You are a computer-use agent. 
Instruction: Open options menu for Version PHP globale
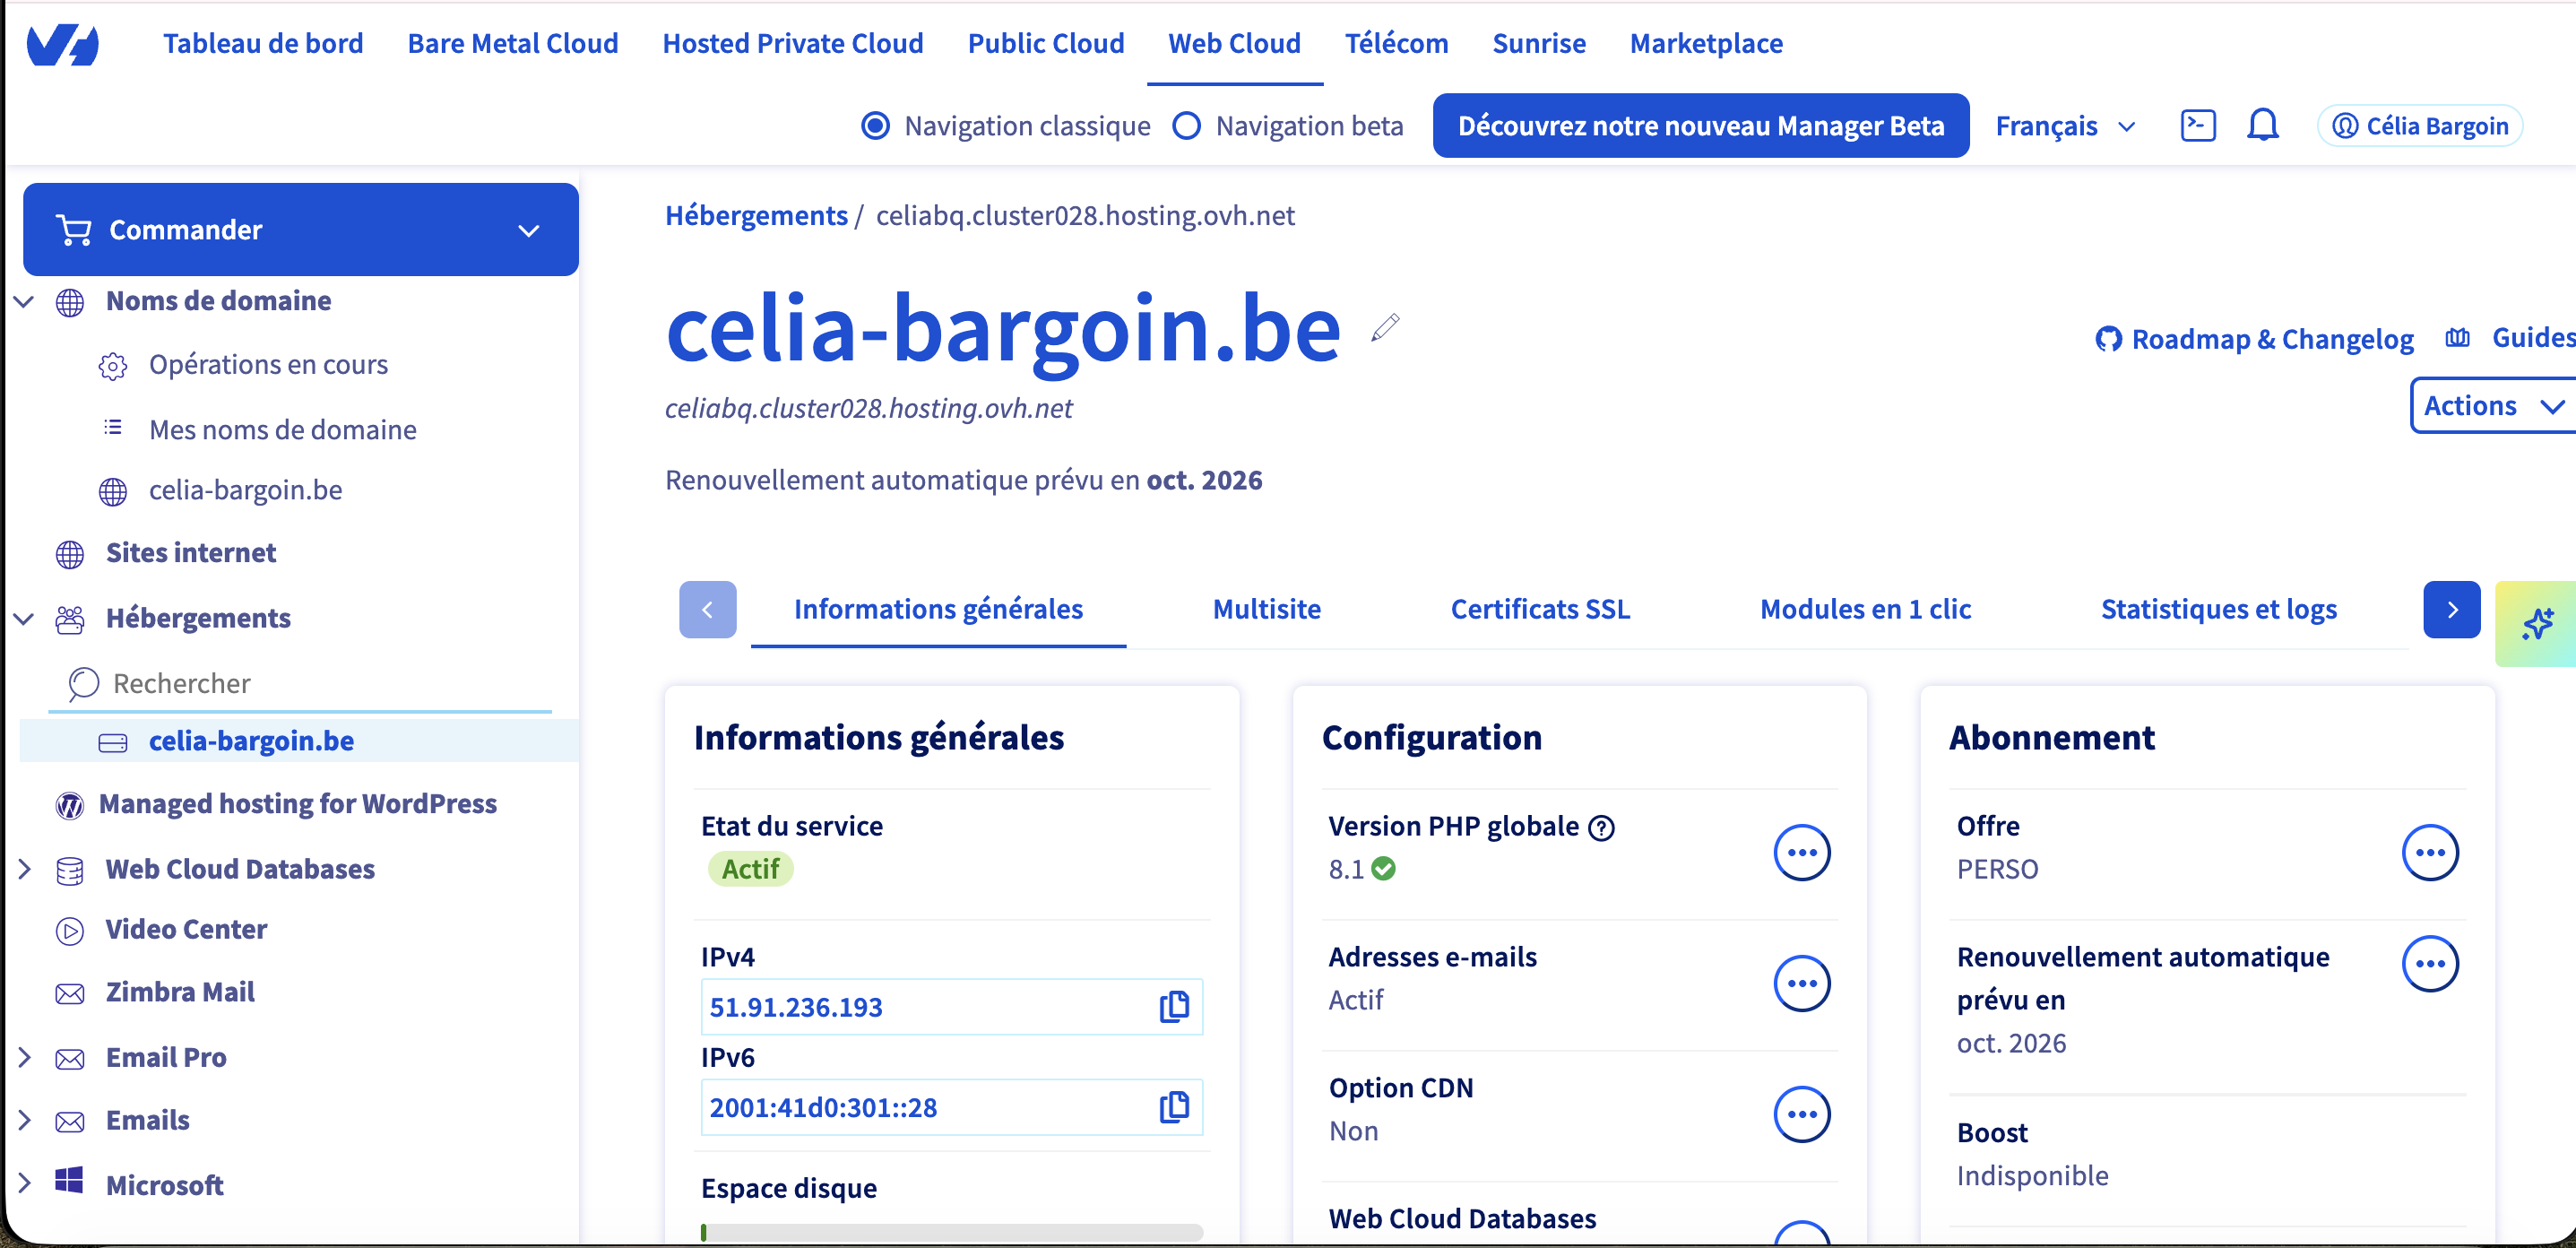point(1801,852)
